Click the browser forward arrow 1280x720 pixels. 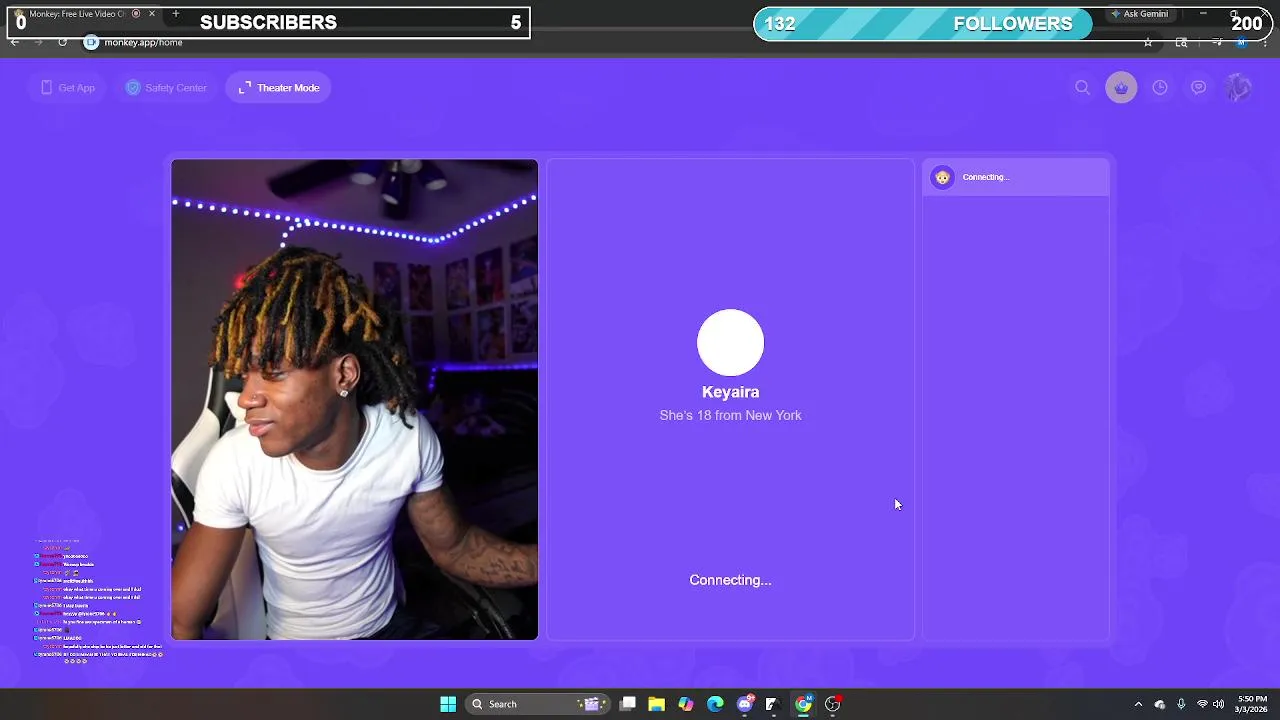pyautogui.click(x=38, y=42)
